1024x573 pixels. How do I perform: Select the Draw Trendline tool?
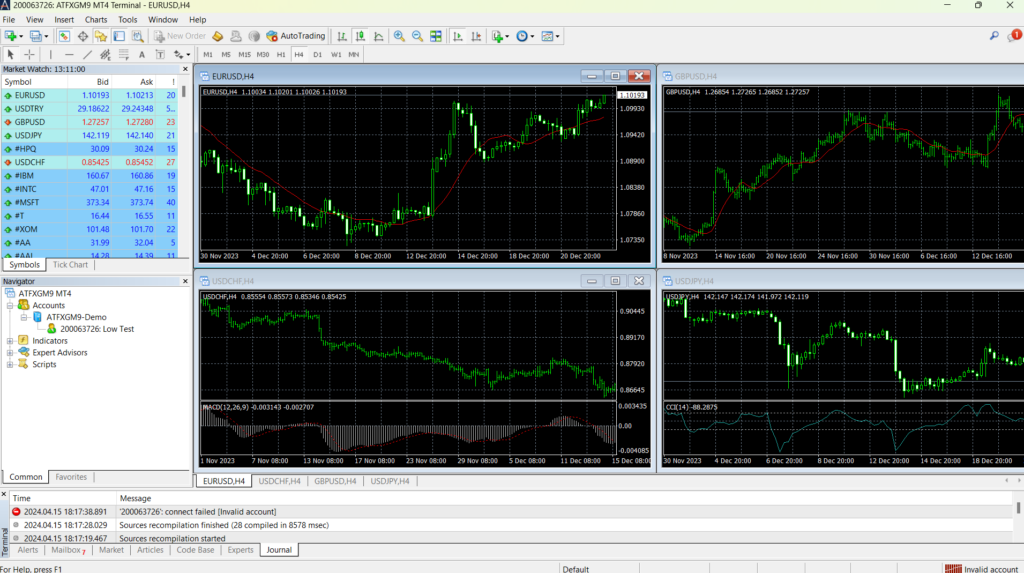[x=87, y=55]
